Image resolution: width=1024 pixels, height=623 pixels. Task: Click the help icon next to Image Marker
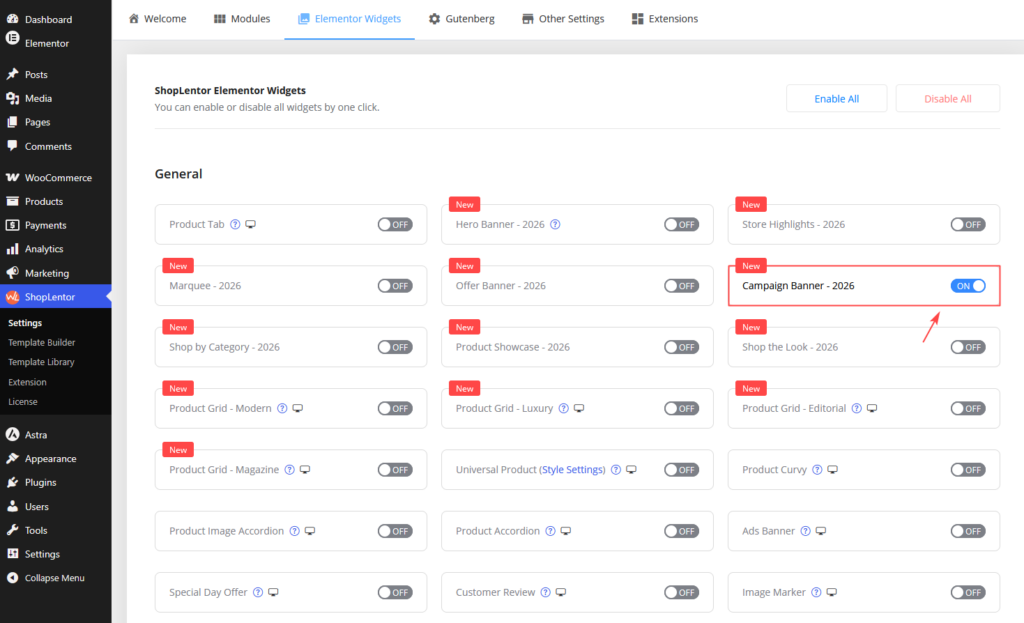click(x=816, y=592)
